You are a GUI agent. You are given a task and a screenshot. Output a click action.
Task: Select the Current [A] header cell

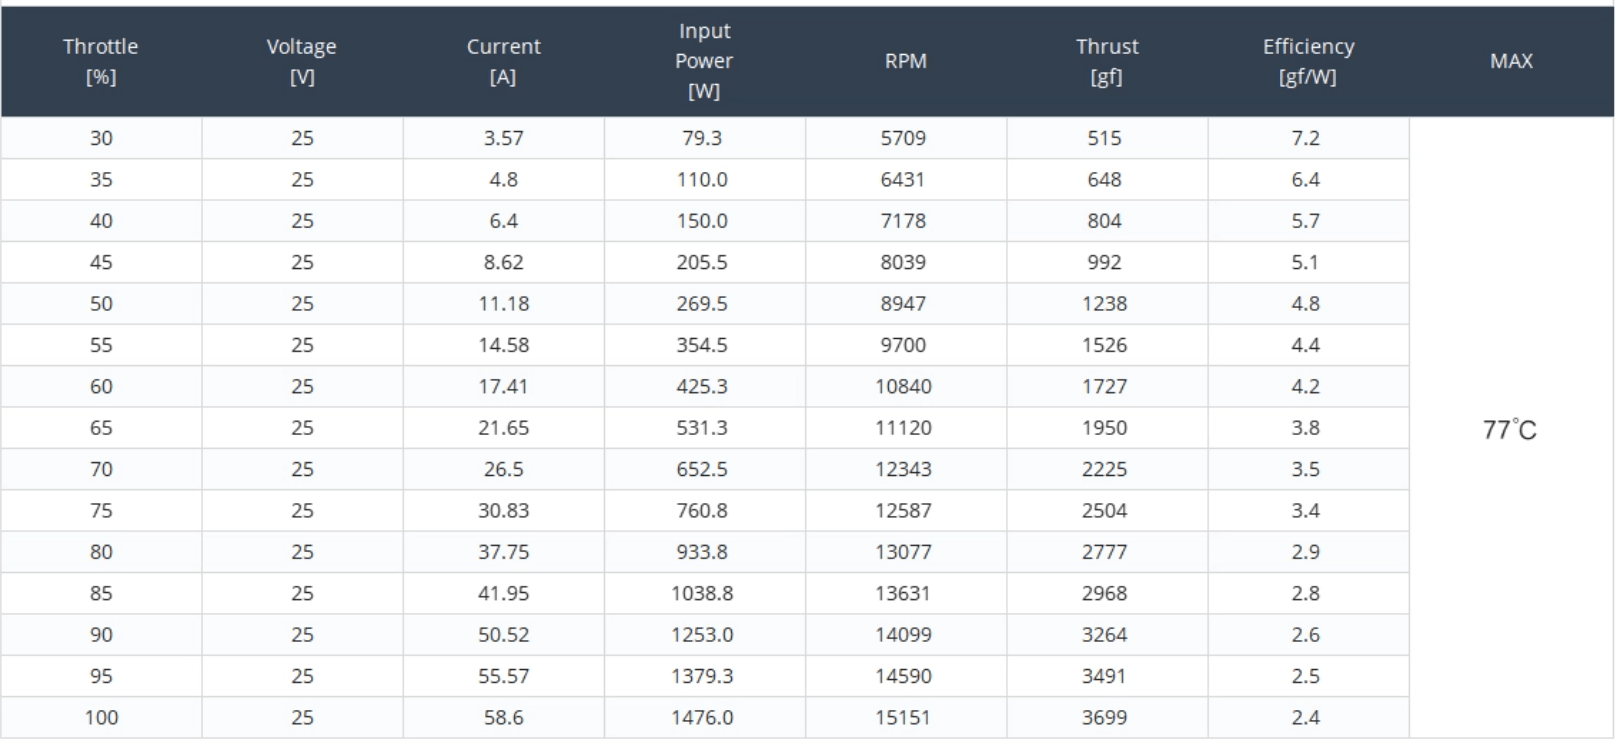[x=503, y=61]
